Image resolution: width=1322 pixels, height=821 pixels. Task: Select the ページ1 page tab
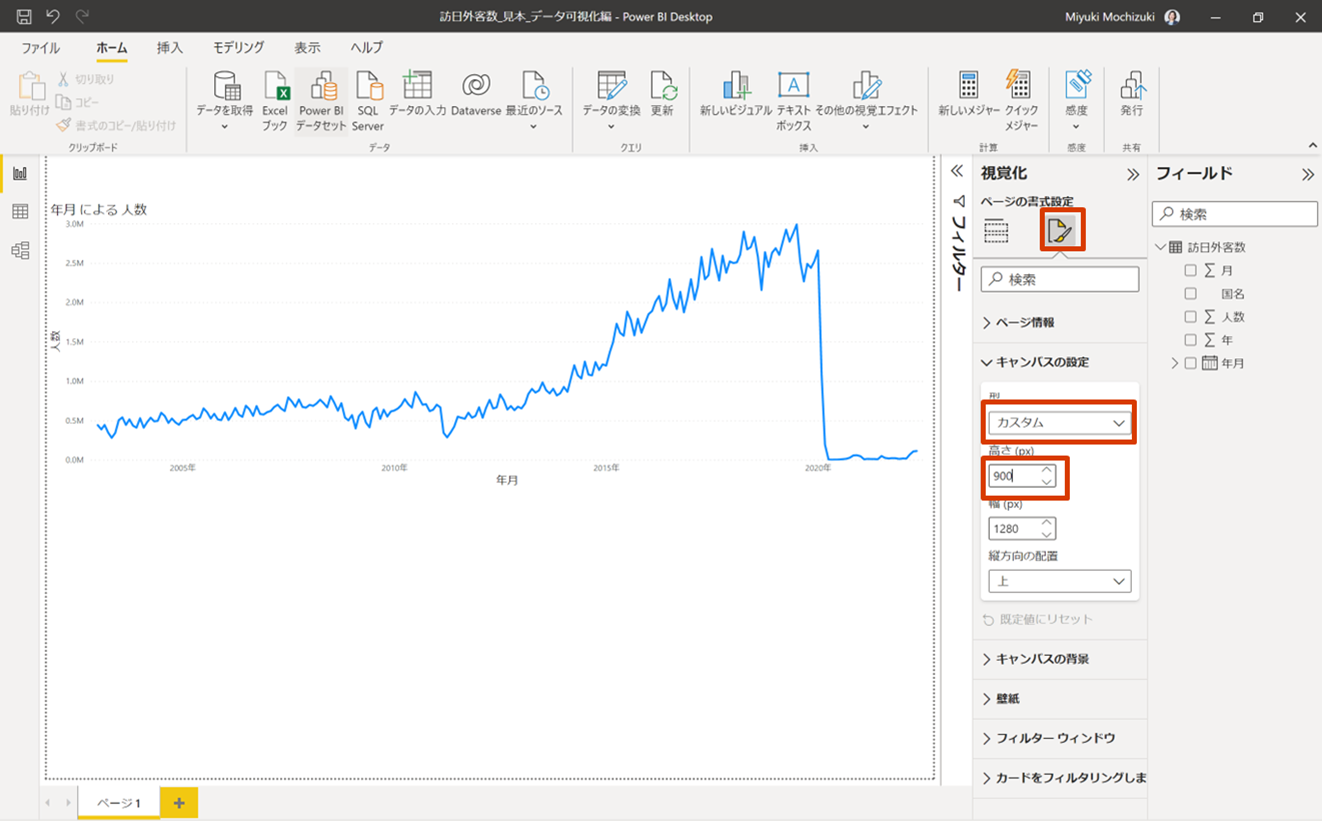pyautogui.click(x=119, y=803)
